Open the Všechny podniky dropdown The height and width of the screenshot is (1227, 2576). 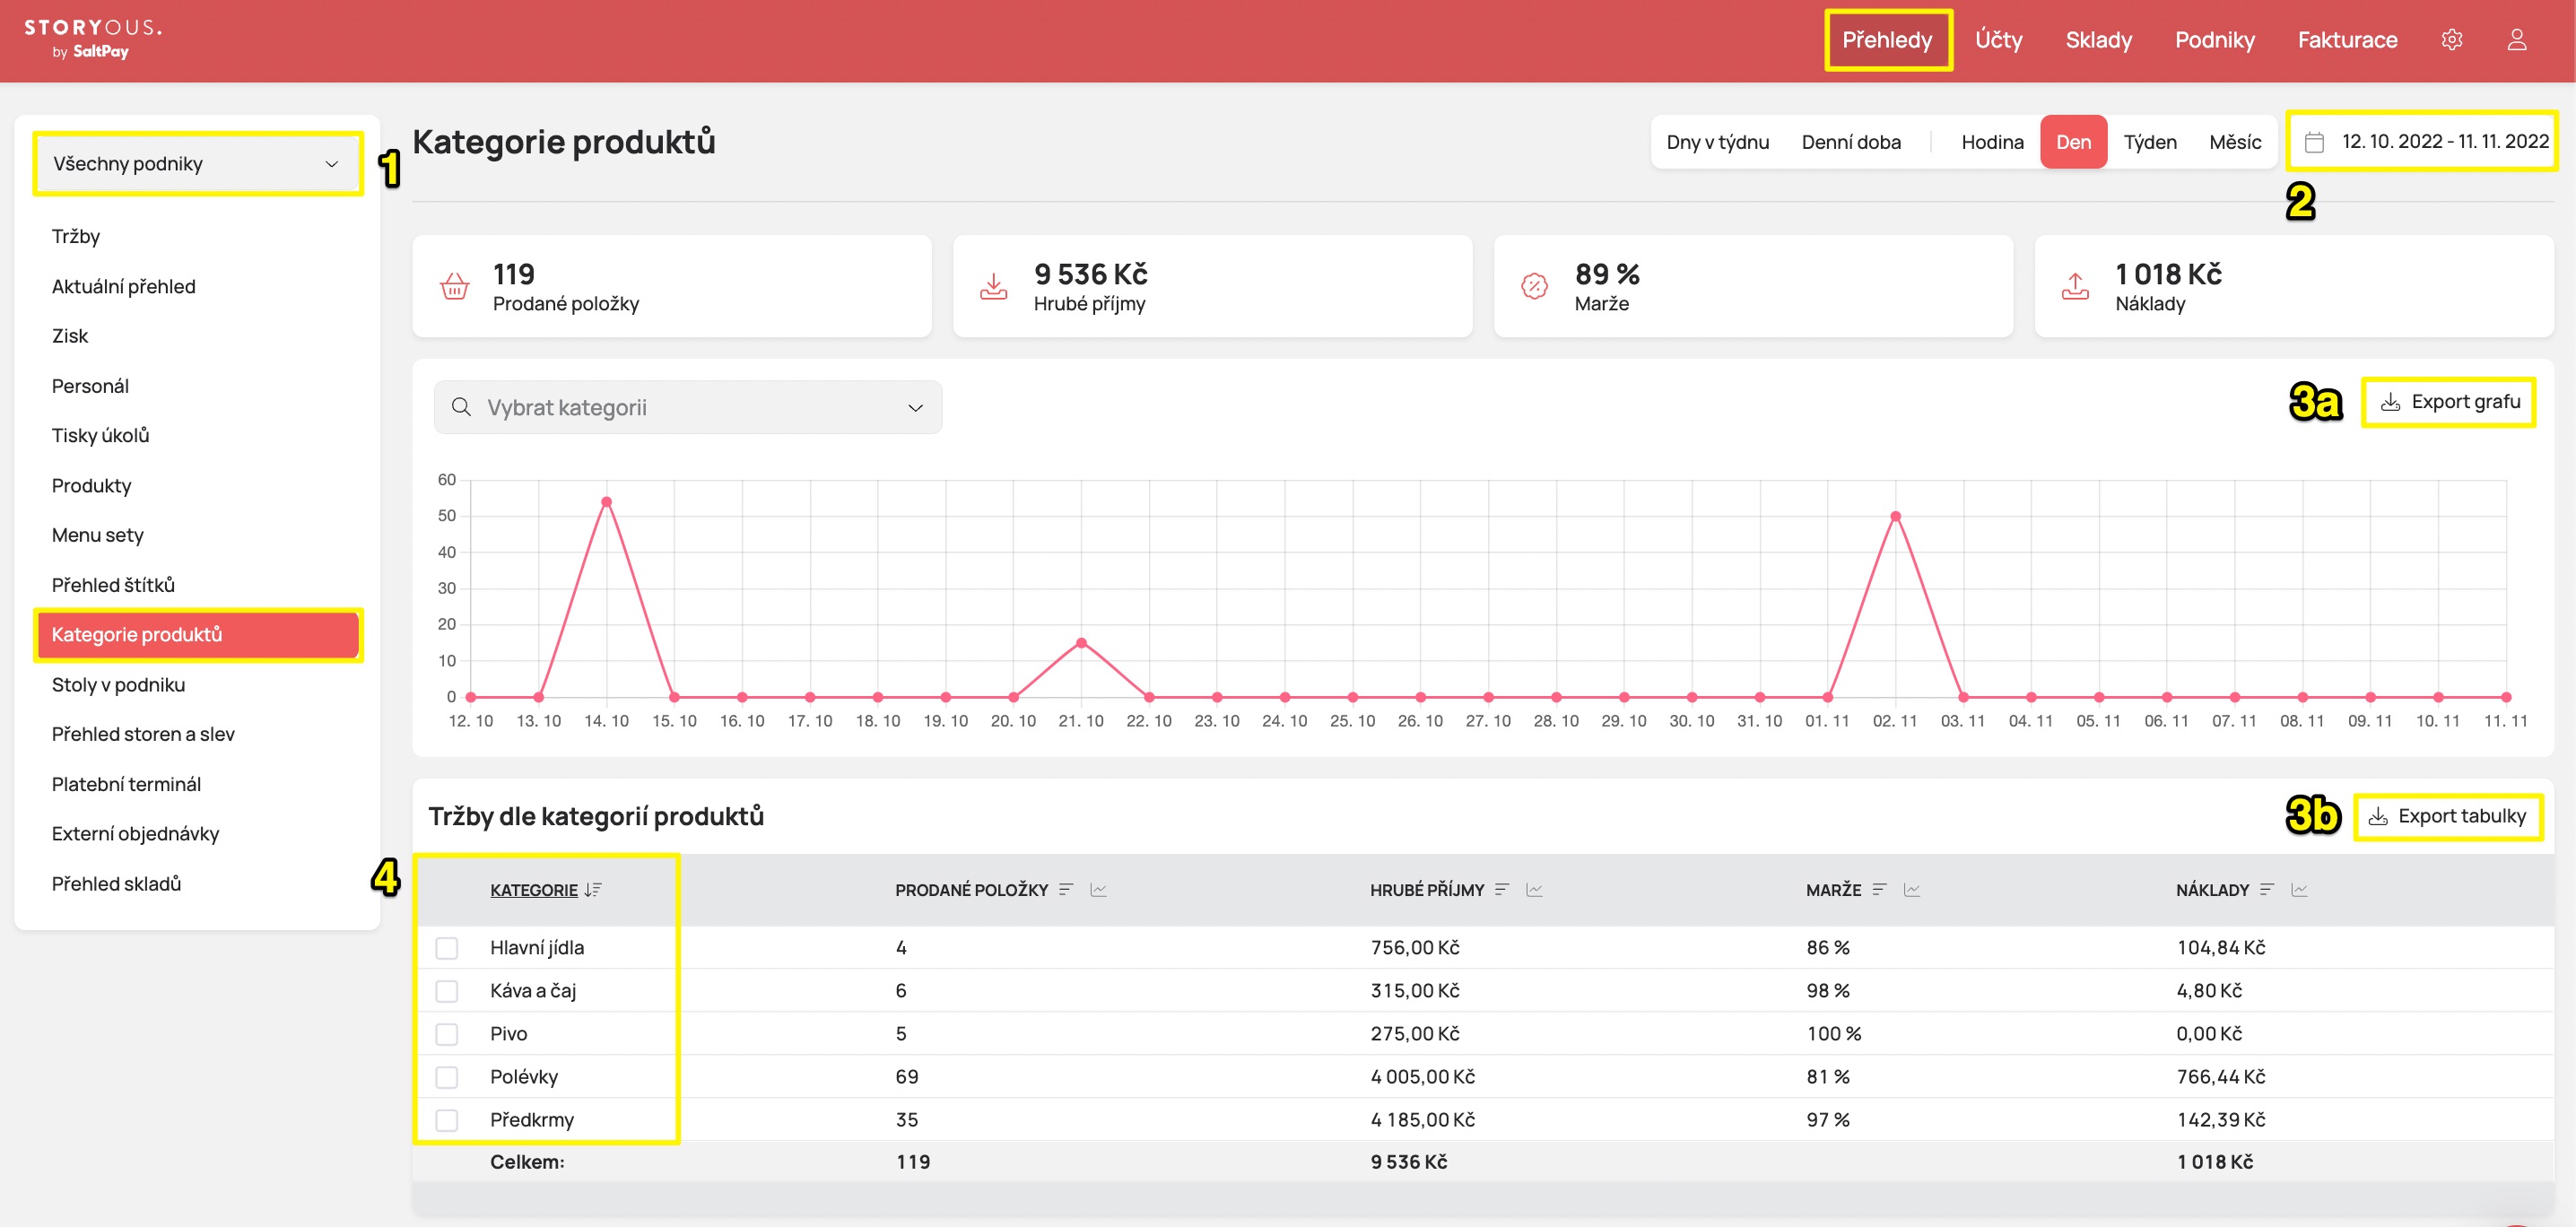click(x=197, y=163)
